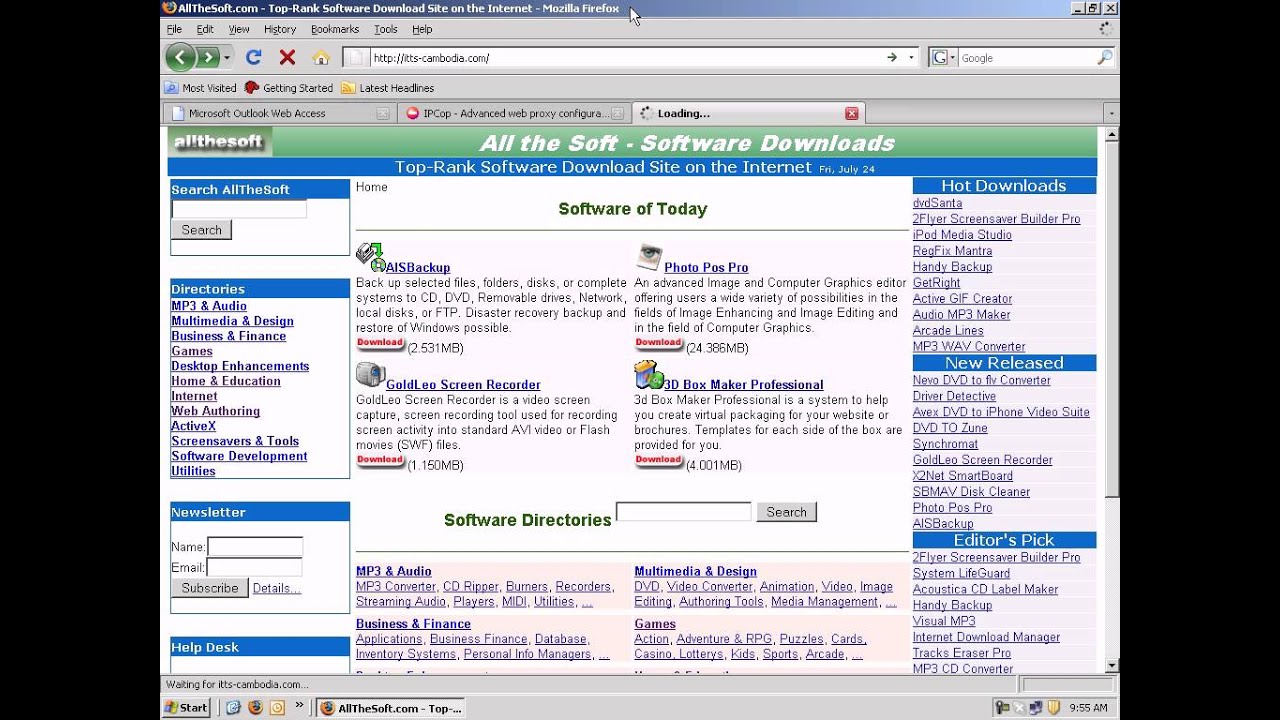This screenshot has width=1280, height=720.
Task: Open the Getting Started bookmark
Action: click(x=289, y=88)
